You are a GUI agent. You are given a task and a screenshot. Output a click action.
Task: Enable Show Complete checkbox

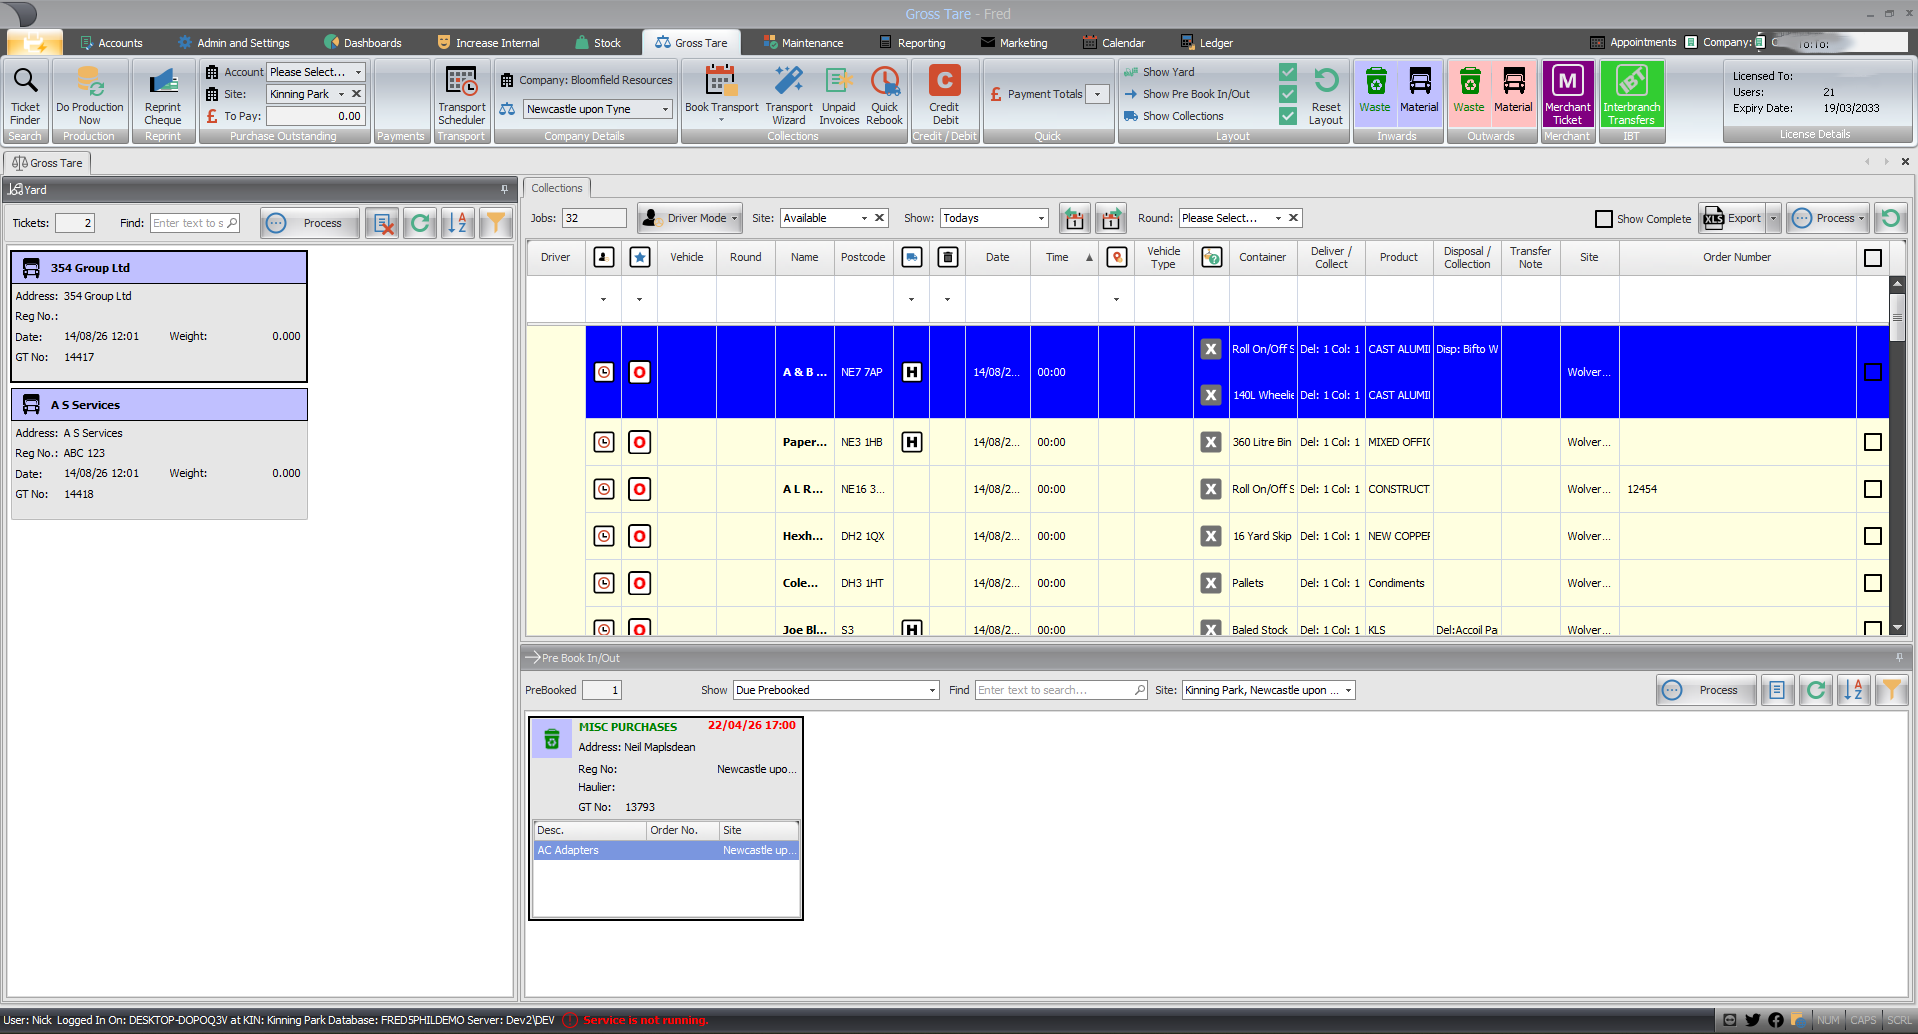(x=1604, y=219)
